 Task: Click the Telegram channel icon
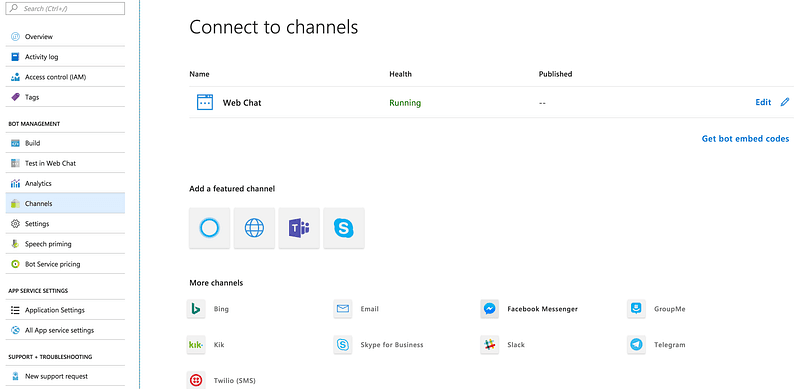(636, 345)
